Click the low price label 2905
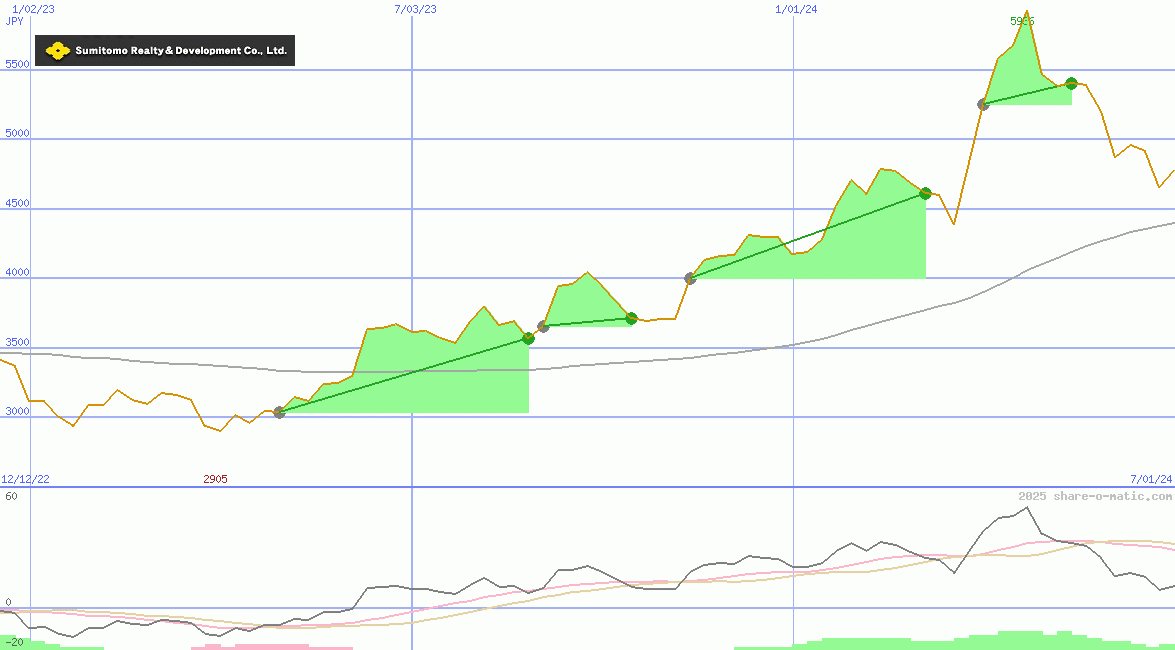The width and height of the screenshot is (1175, 650). [215, 479]
